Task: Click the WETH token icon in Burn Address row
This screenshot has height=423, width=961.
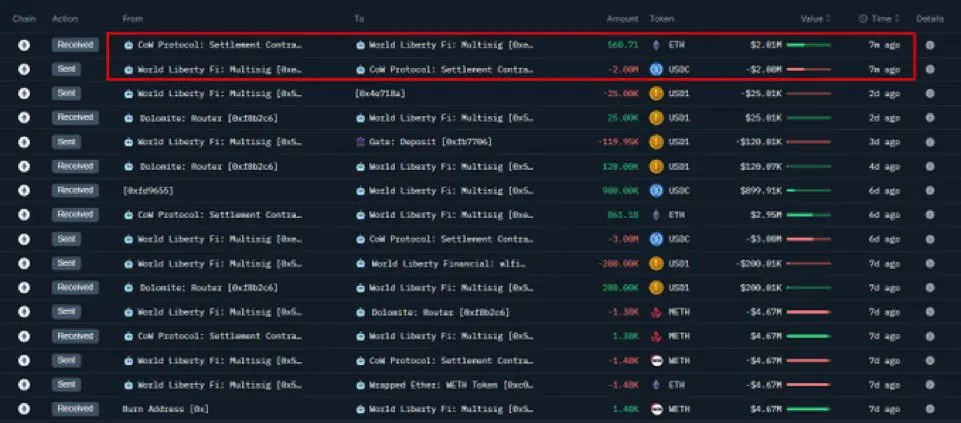Action: coord(656,408)
